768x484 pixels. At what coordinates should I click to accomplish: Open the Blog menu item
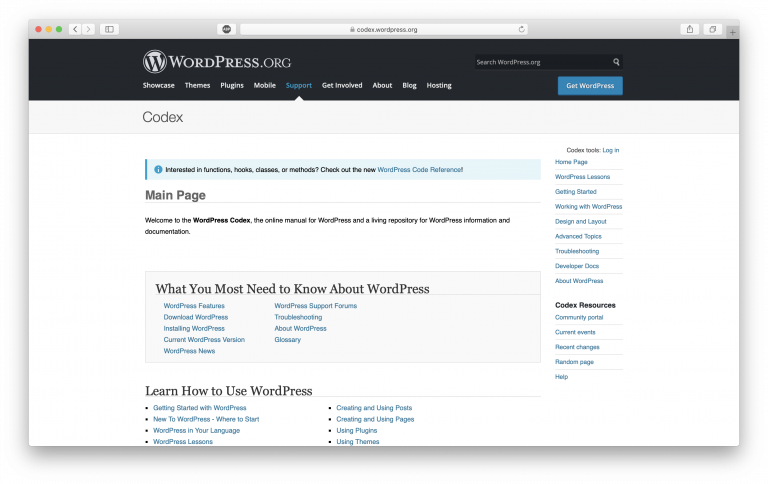pos(409,85)
